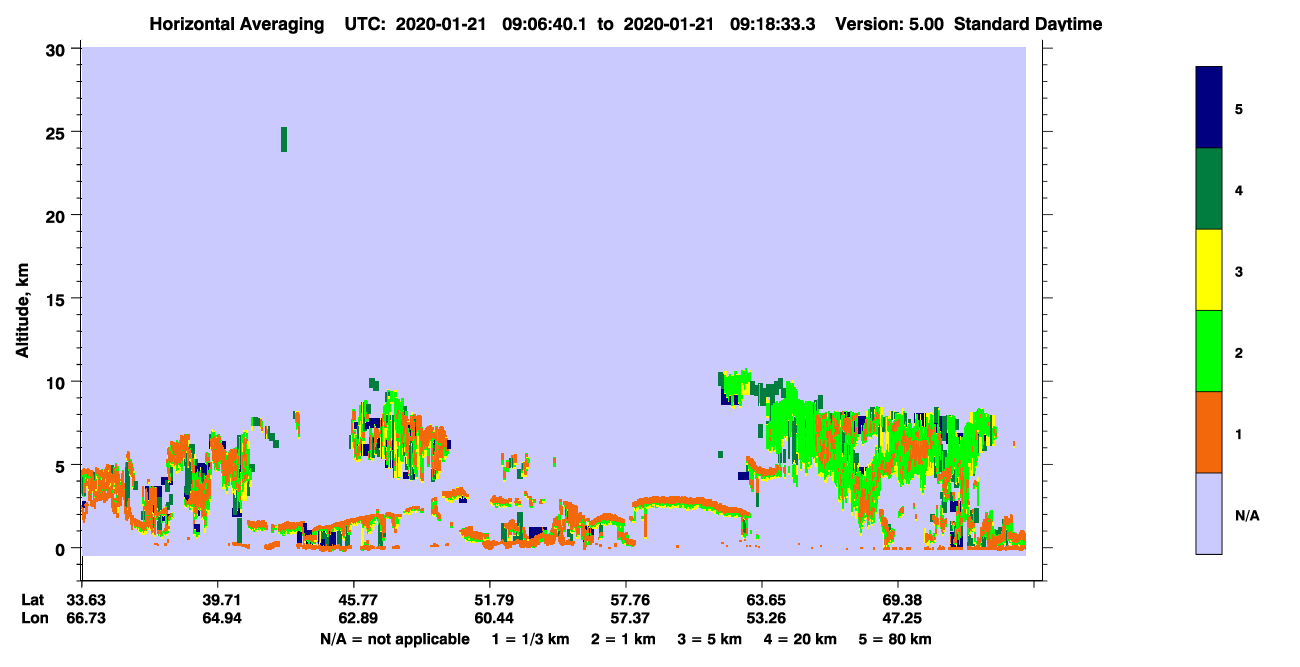Click the y-axis tick label '25'

click(x=58, y=132)
